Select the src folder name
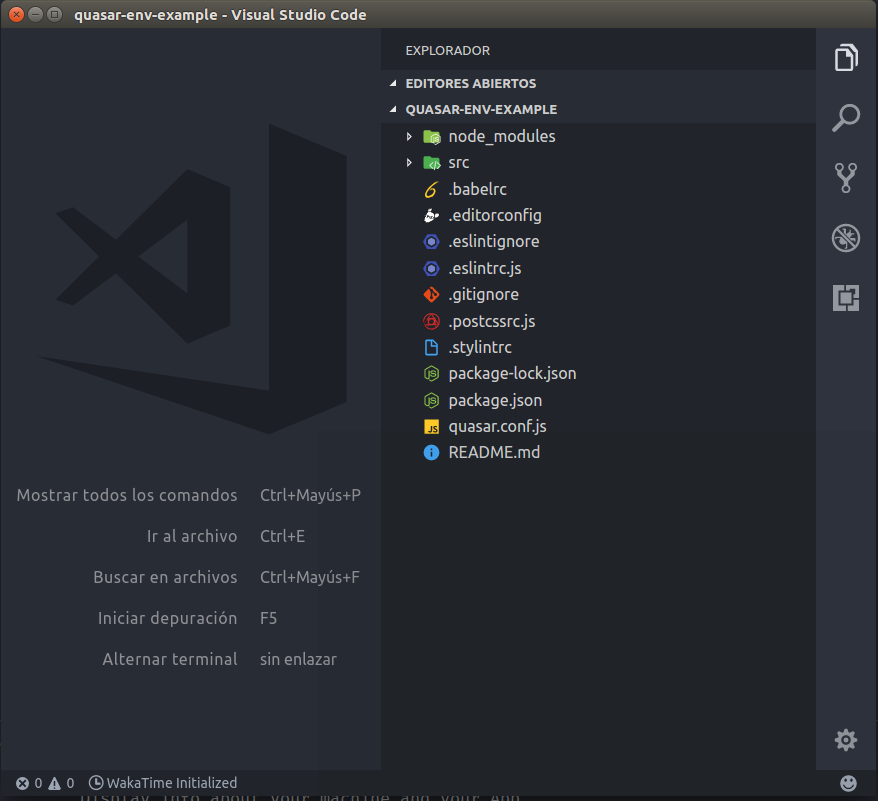Image resolution: width=878 pixels, height=801 pixels. 459,163
